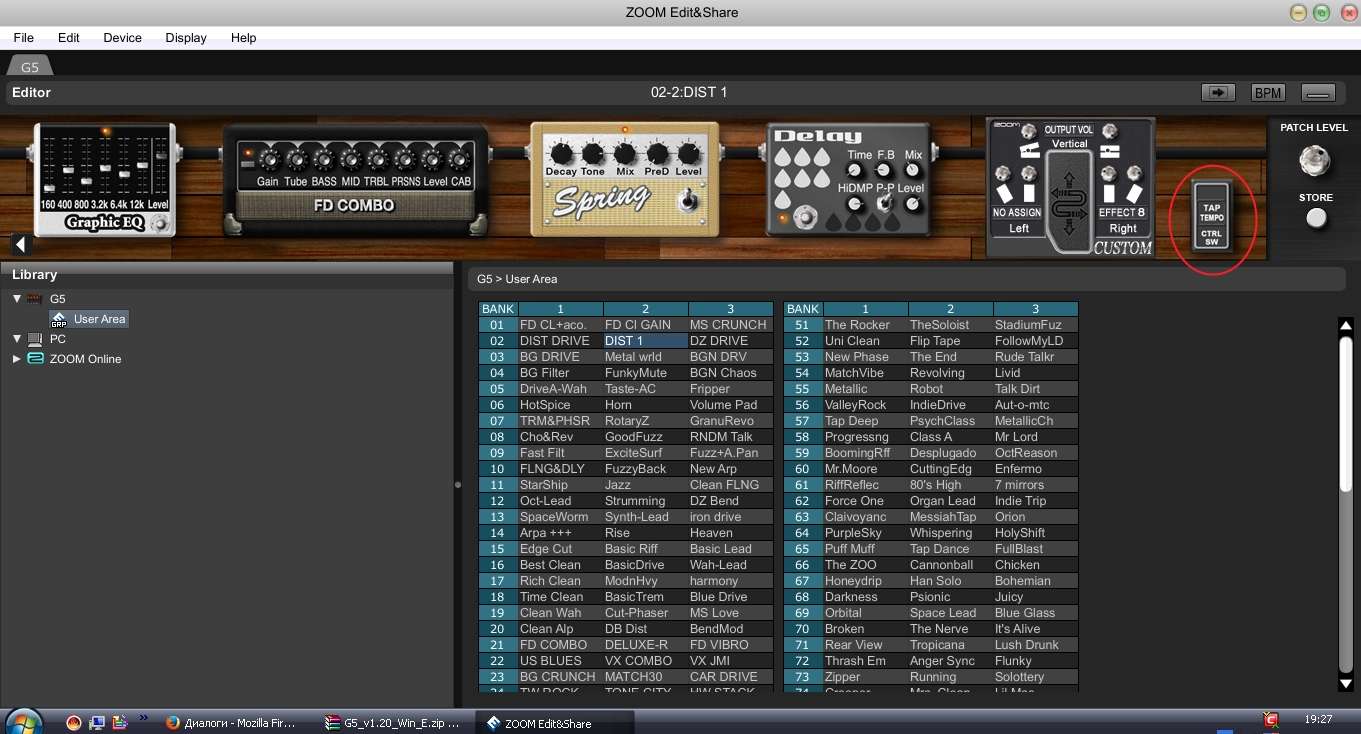This screenshot has width=1361, height=734.
Task: Click the BPM button
Action: click(x=1268, y=92)
